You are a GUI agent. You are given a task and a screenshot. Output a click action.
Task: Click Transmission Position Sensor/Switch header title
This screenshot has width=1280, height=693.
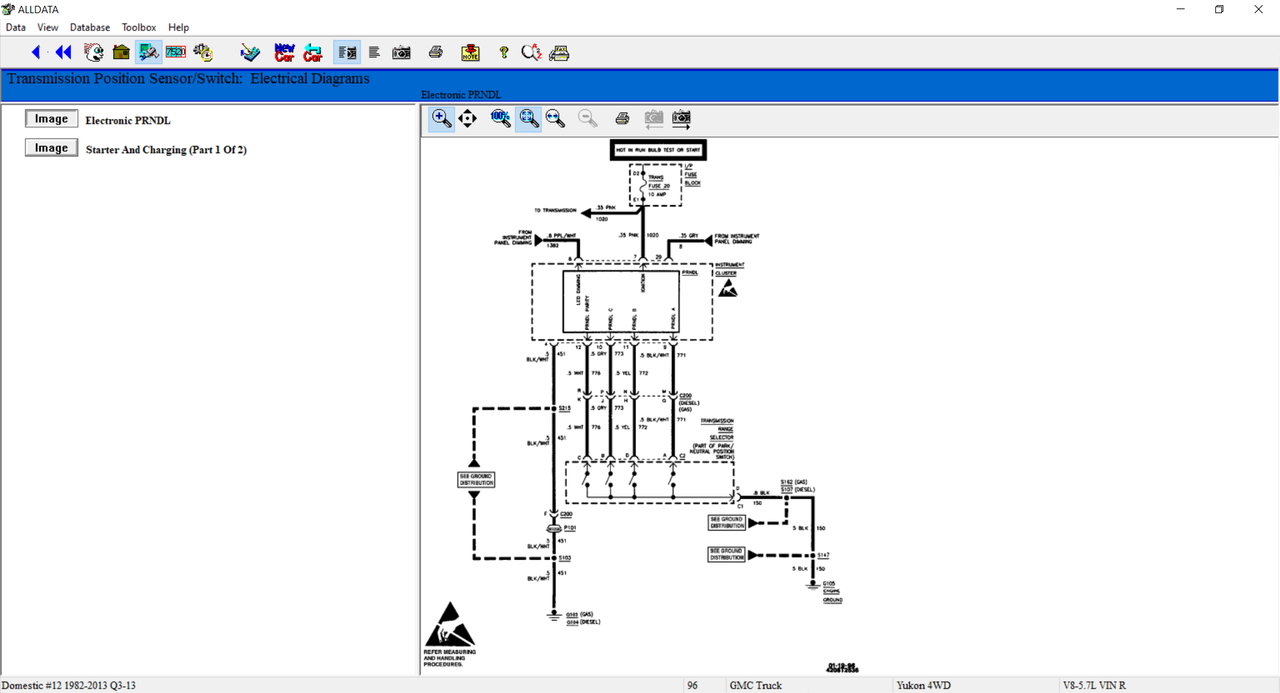pyautogui.click(x=188, y=79)
